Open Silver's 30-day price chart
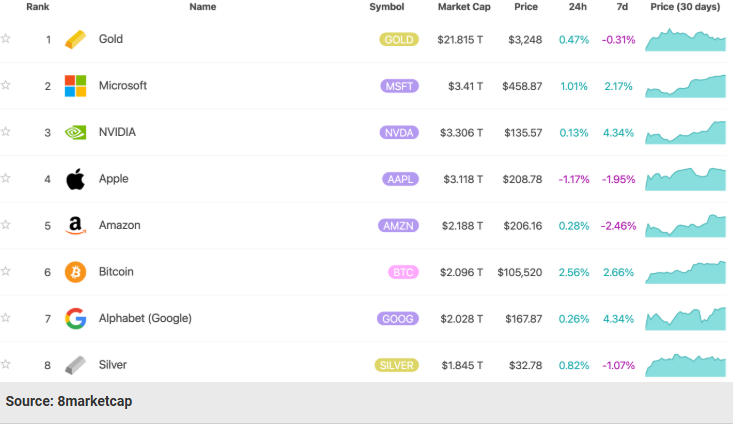The width and height of the screenshot is (733, 424). click(x=685, y=365)
